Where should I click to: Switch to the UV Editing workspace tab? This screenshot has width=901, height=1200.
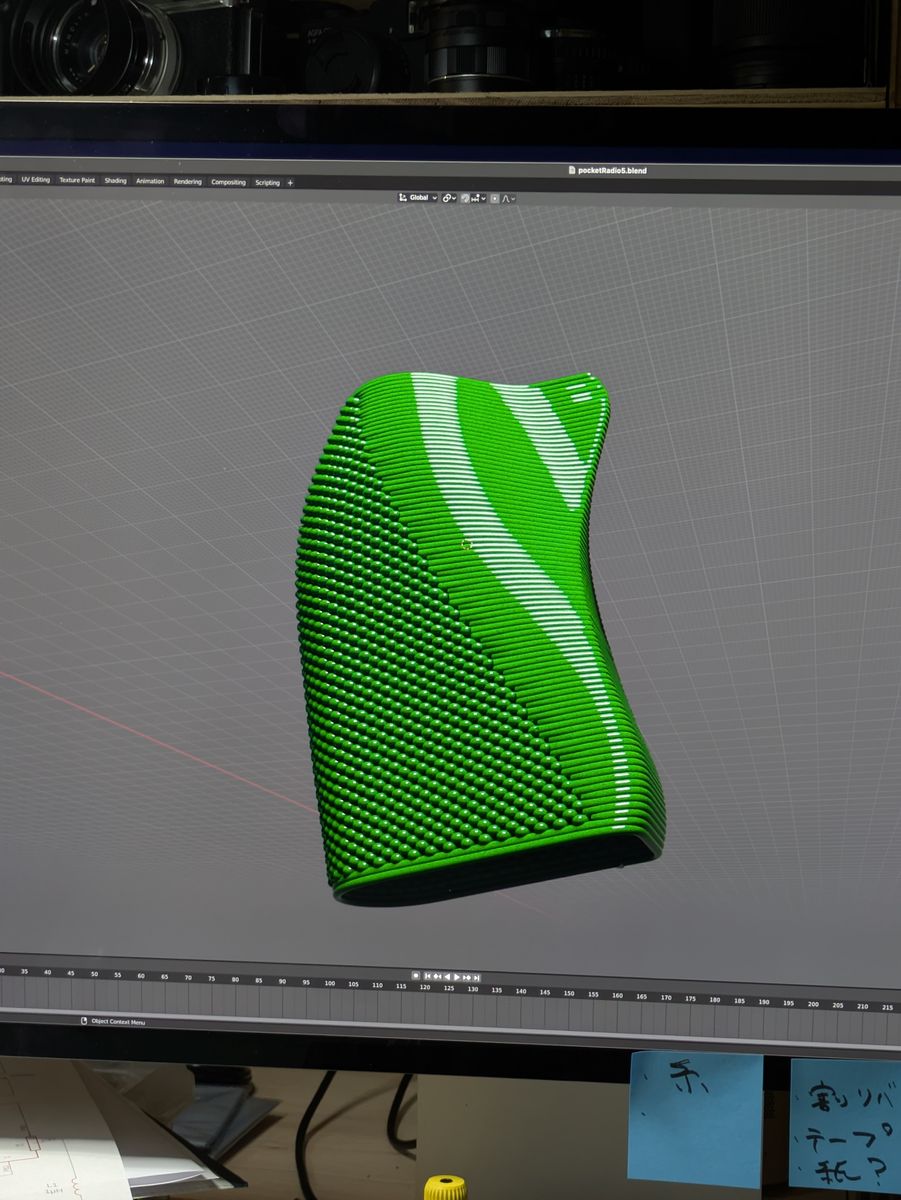(35, 180)
